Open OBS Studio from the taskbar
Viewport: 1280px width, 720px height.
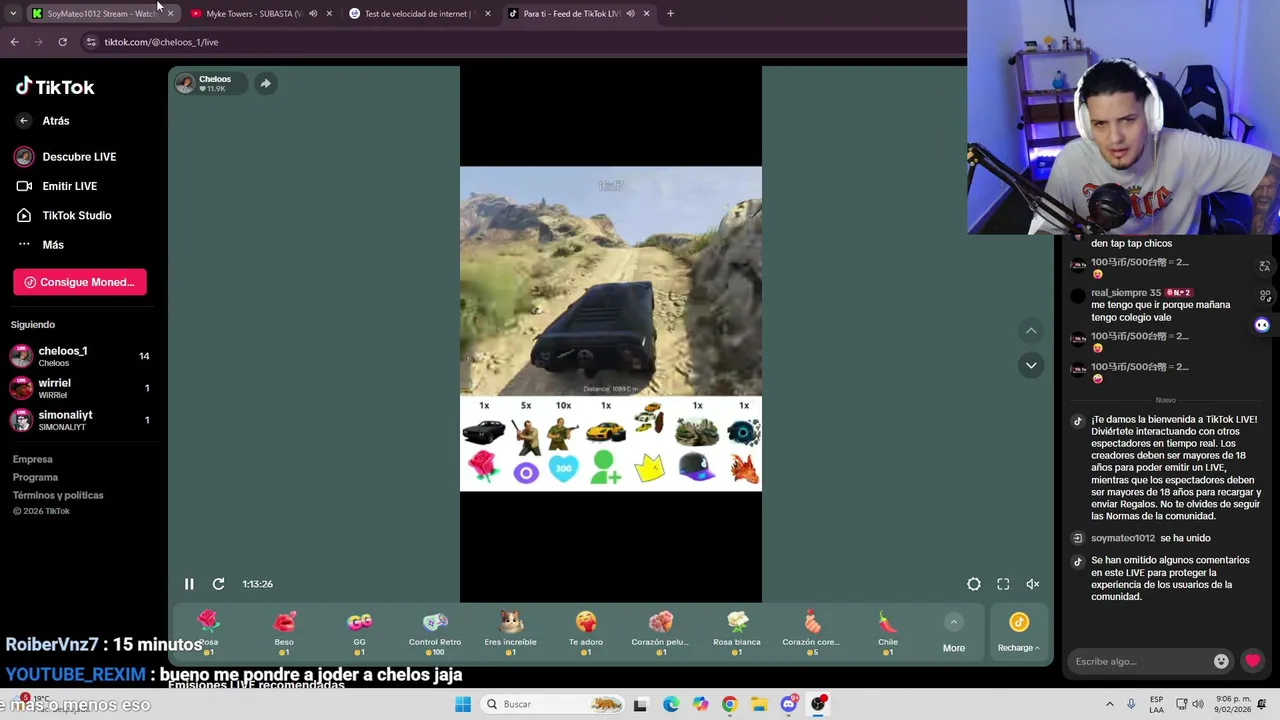tap(819, 704)
